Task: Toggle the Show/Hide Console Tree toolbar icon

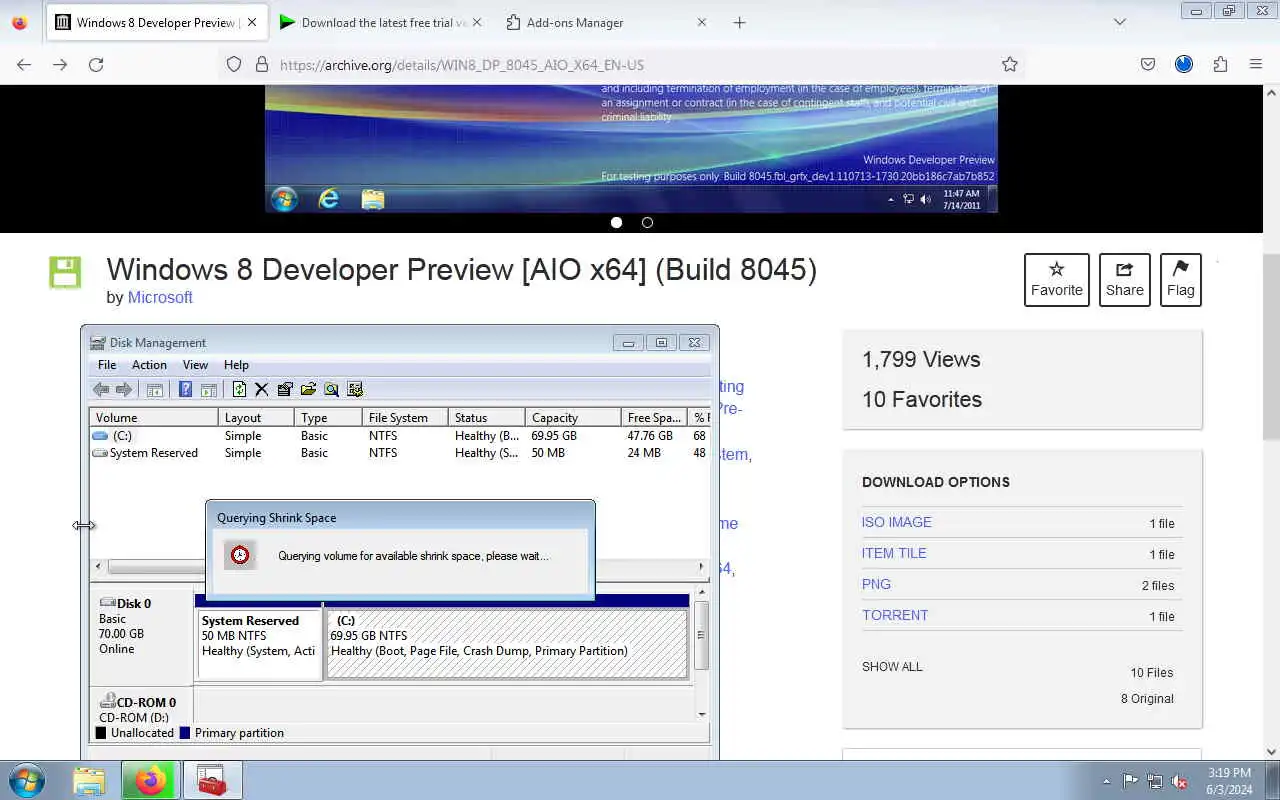Action: (x=155, y=389)
